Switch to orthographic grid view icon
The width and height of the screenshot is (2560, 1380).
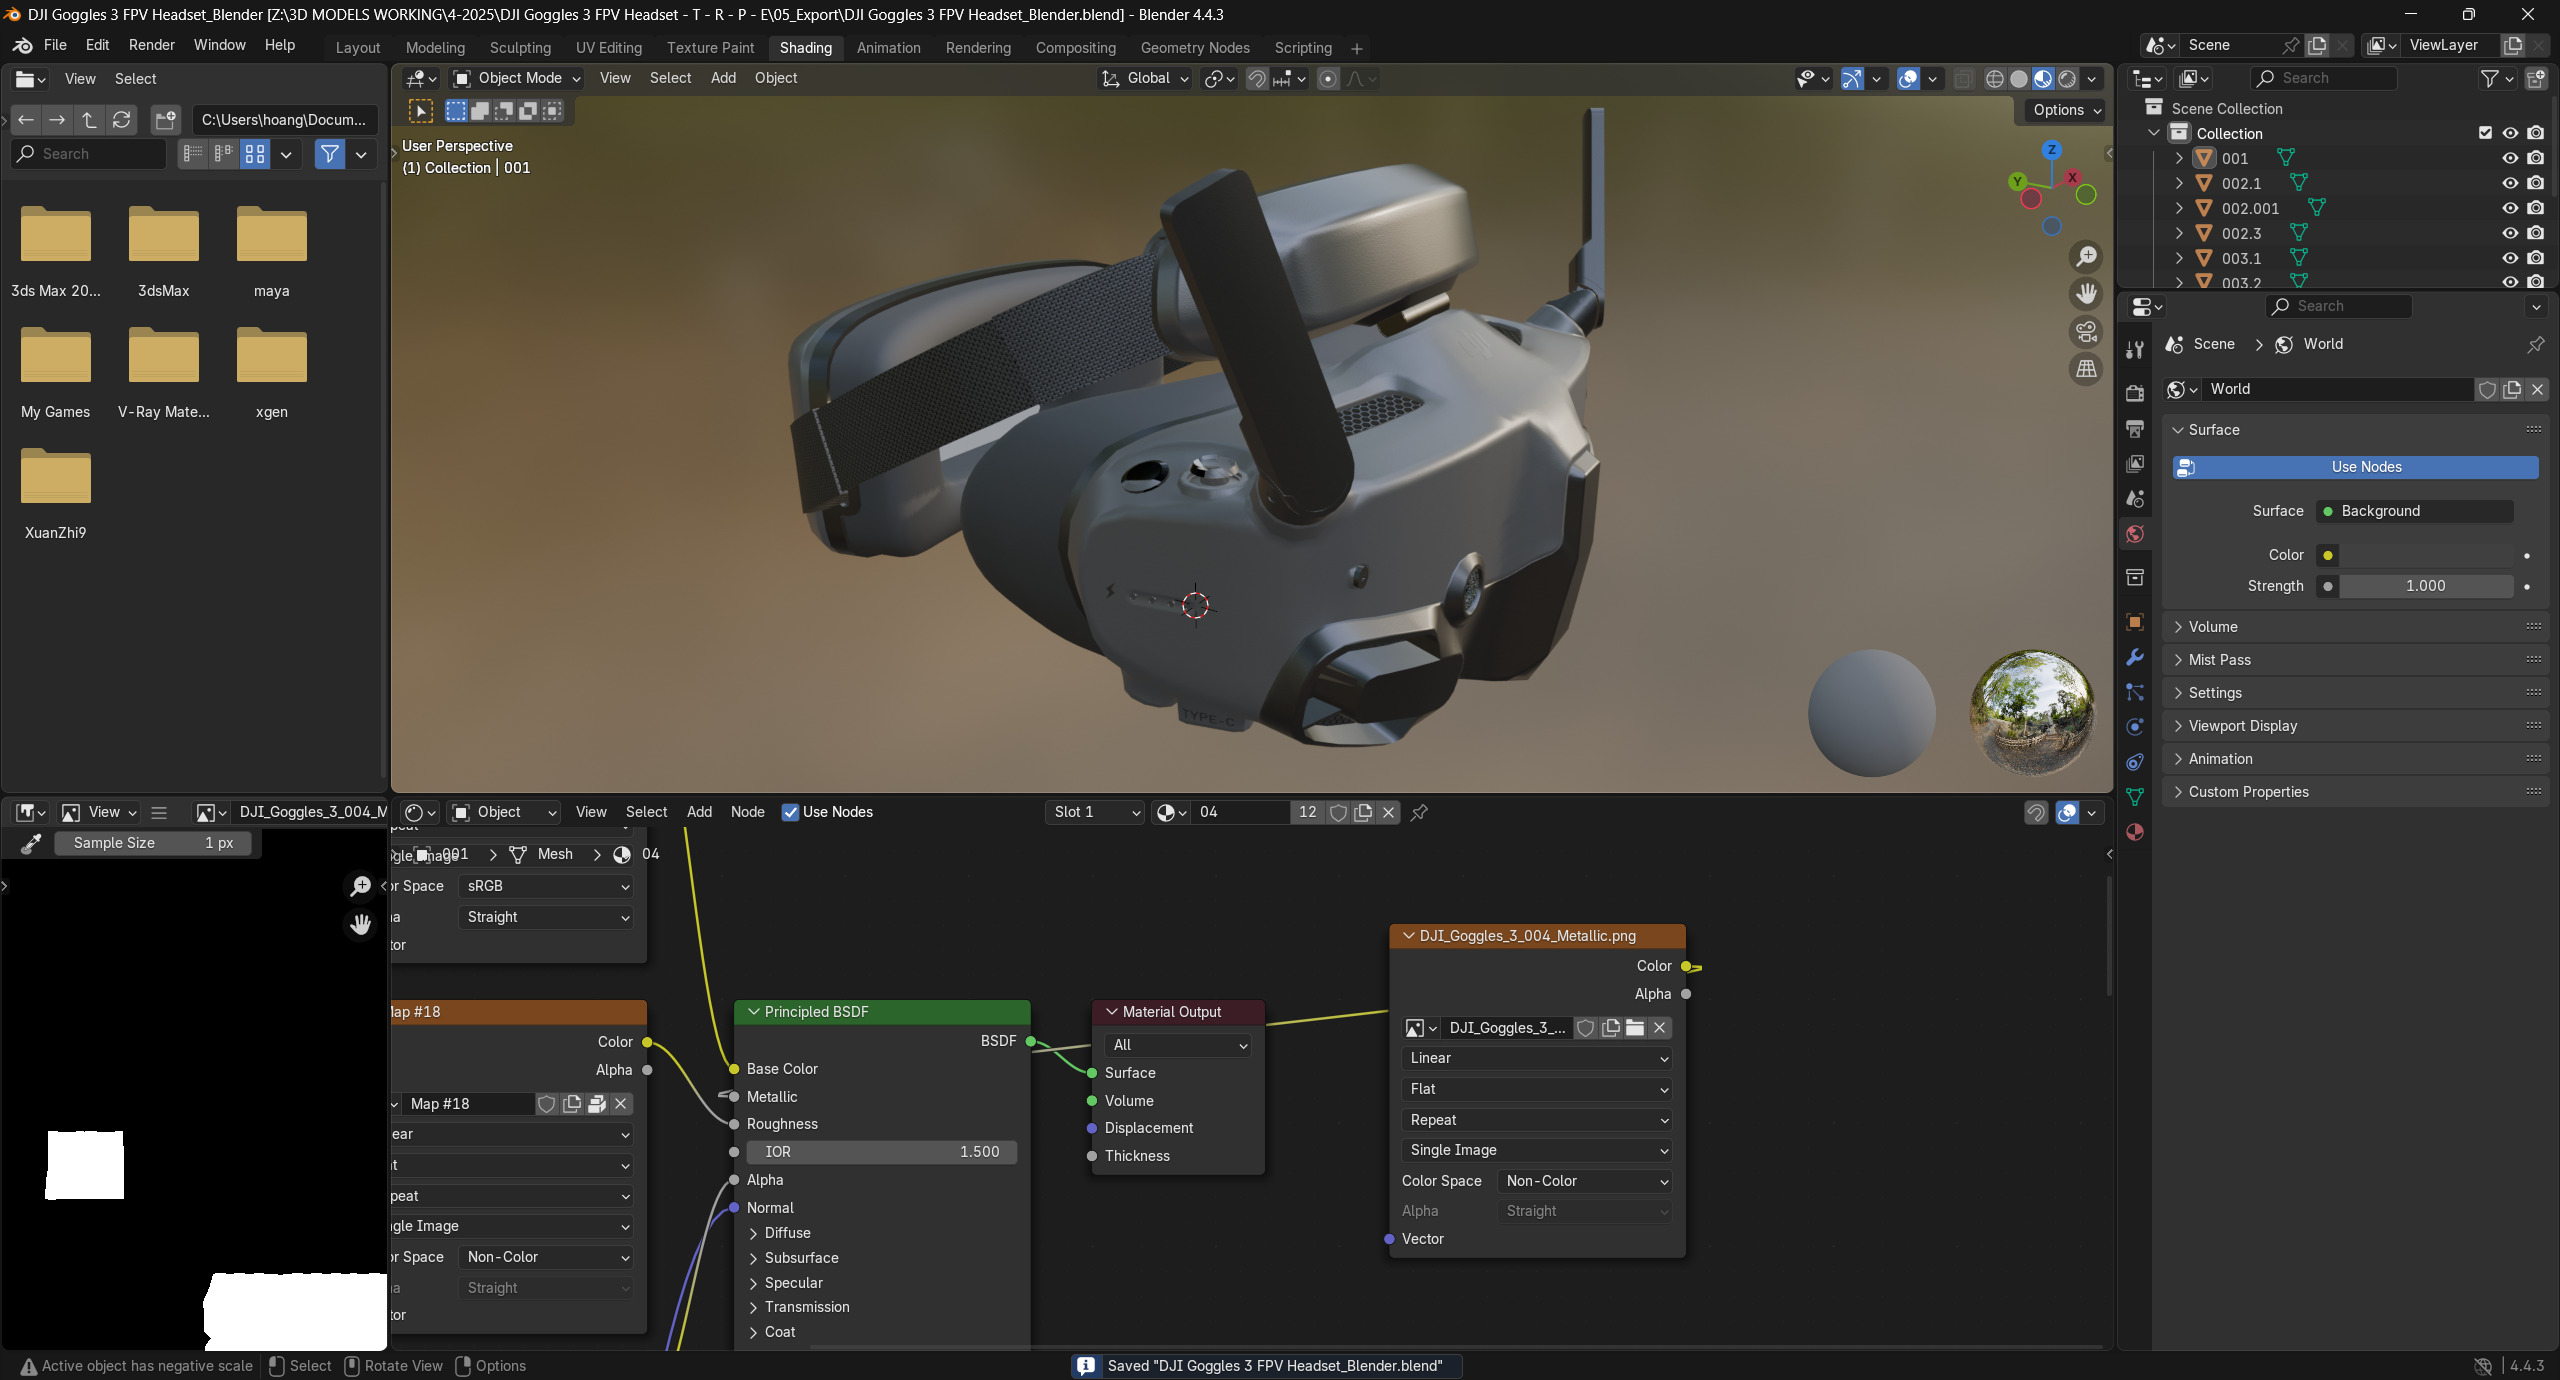tap(2086, 369)
